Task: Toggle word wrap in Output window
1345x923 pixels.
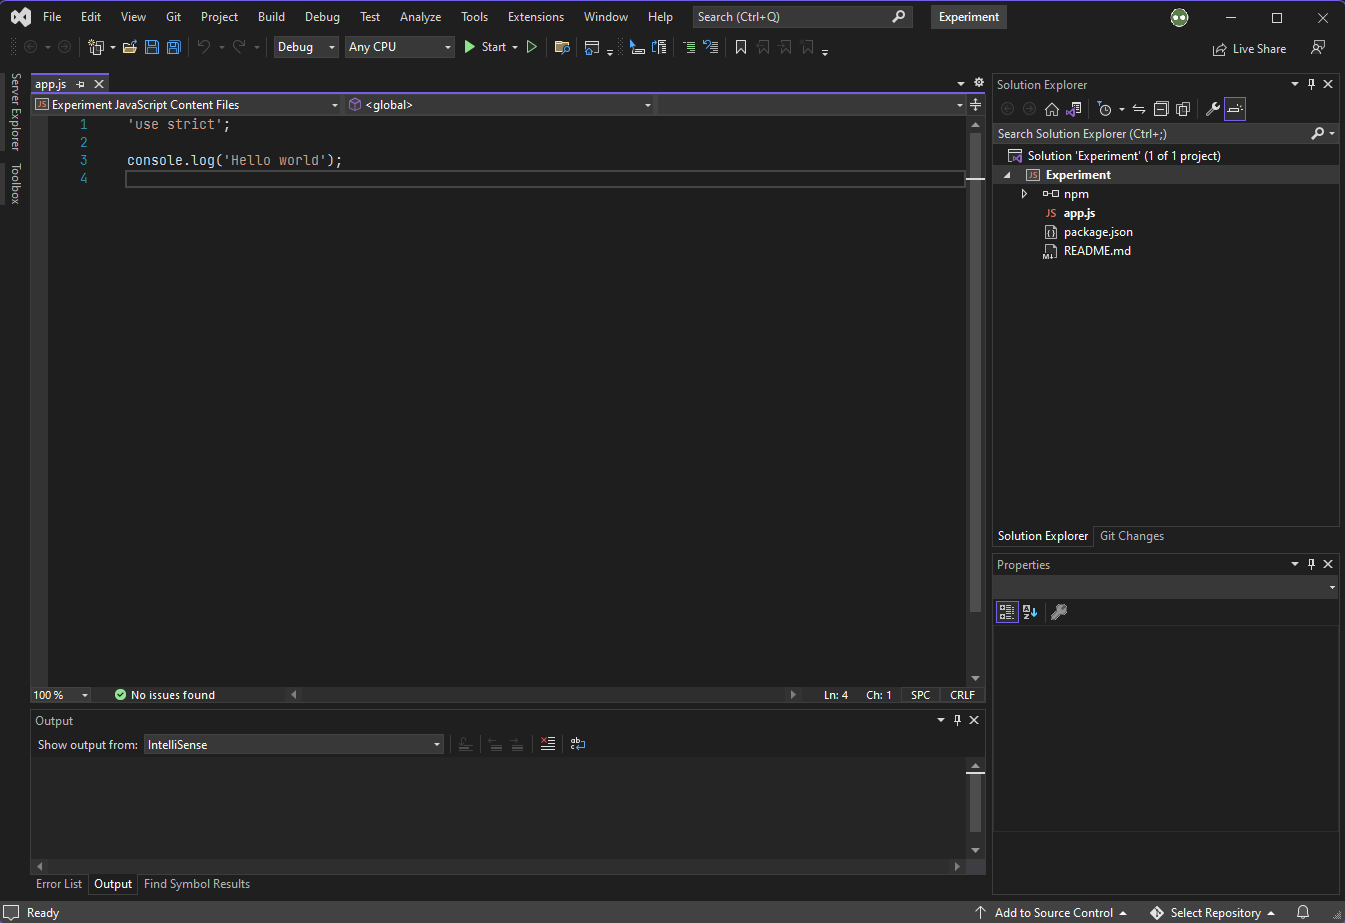Action: pyautogui.click(x=578, y=744)
